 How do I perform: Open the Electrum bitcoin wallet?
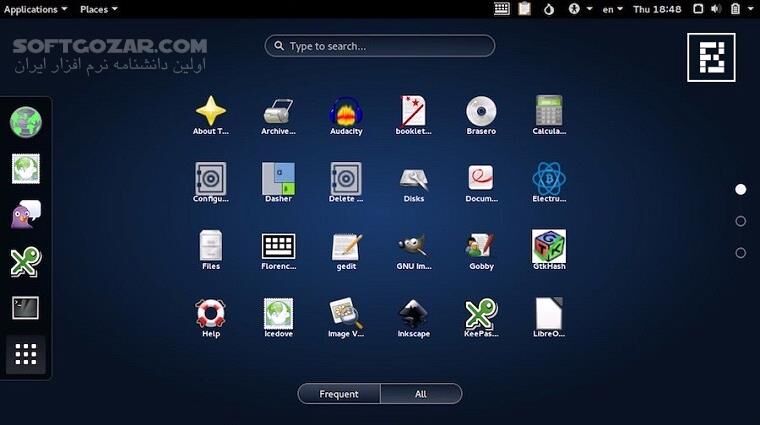[x=549, y=179]
